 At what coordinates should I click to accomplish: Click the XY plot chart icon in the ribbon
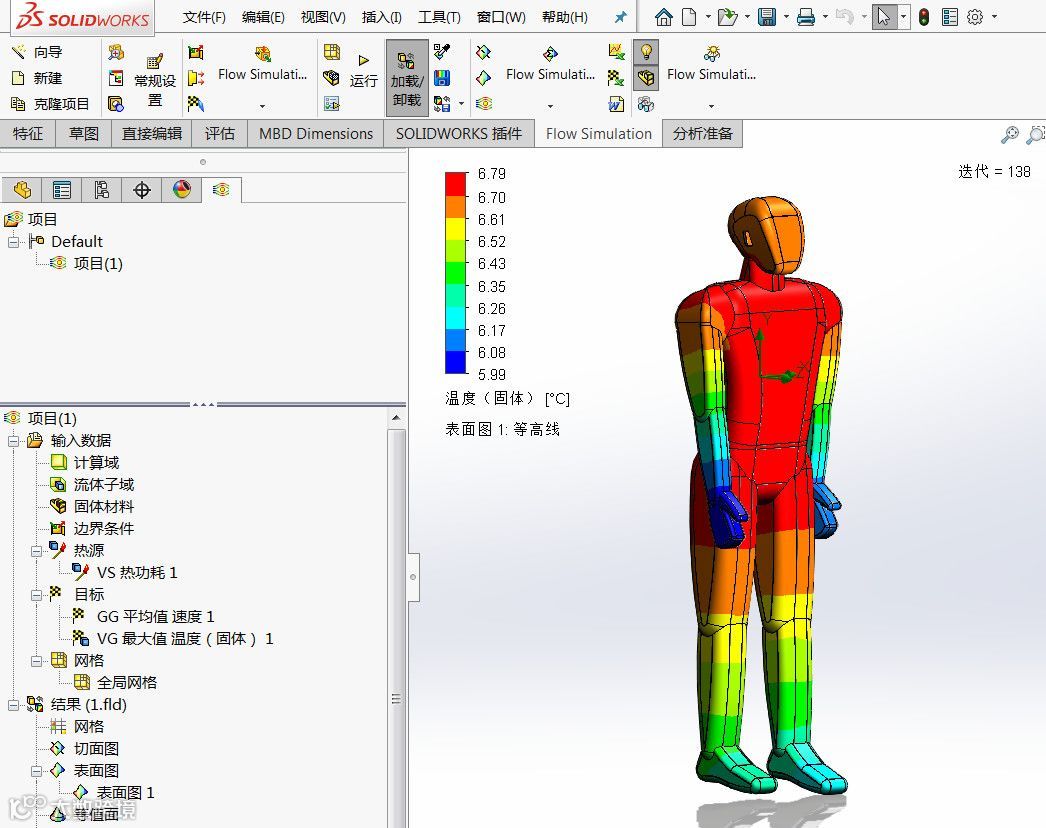coord(616,51)
